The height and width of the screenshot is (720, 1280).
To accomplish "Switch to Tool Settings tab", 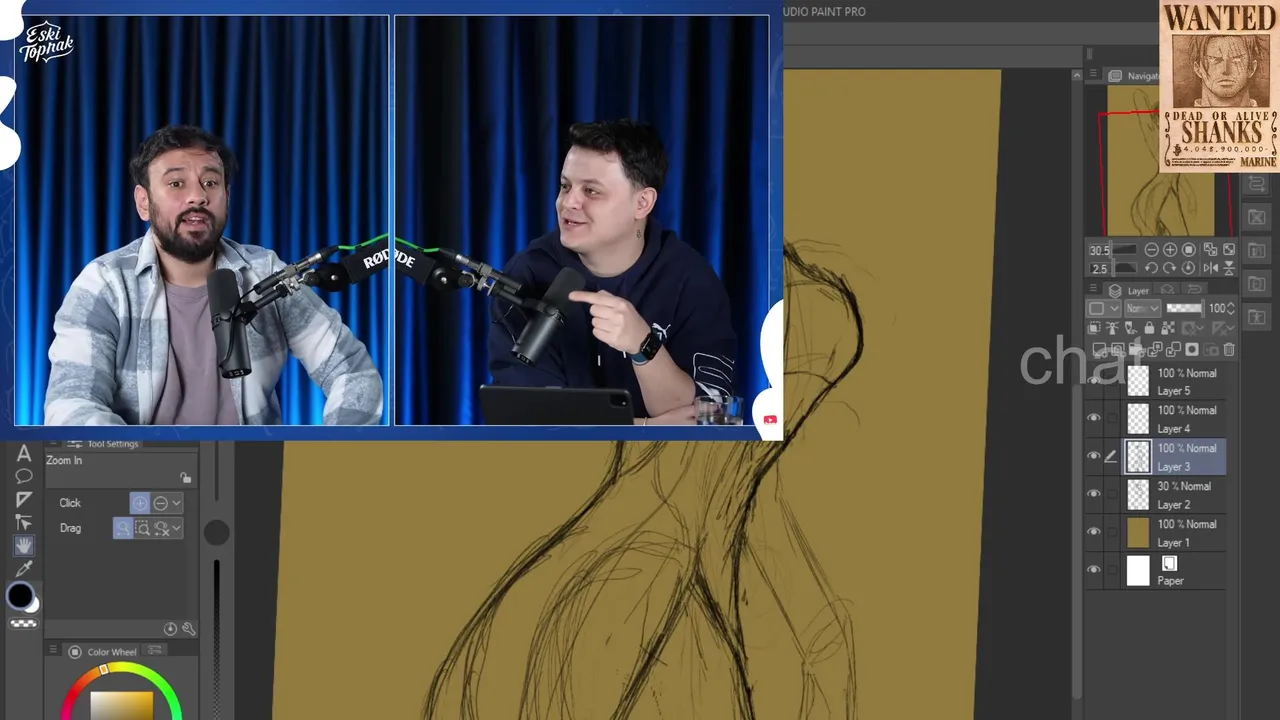I will click(x=105, y=444).
